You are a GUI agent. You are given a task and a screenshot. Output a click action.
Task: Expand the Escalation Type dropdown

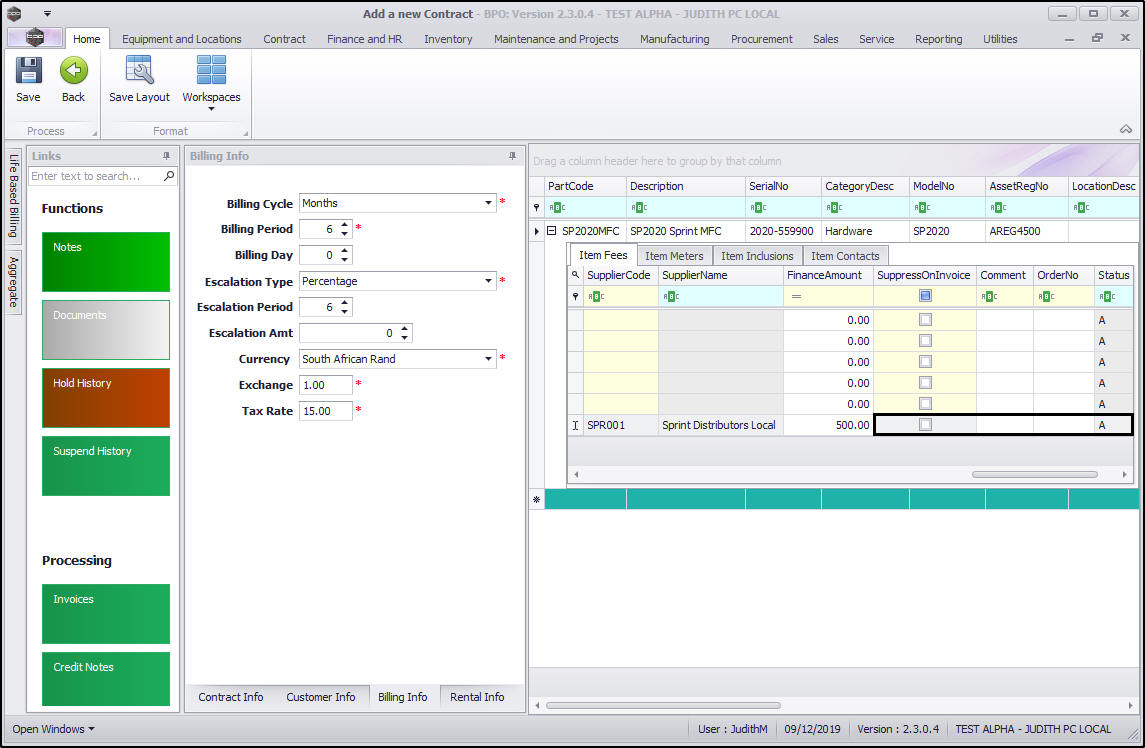489,281
